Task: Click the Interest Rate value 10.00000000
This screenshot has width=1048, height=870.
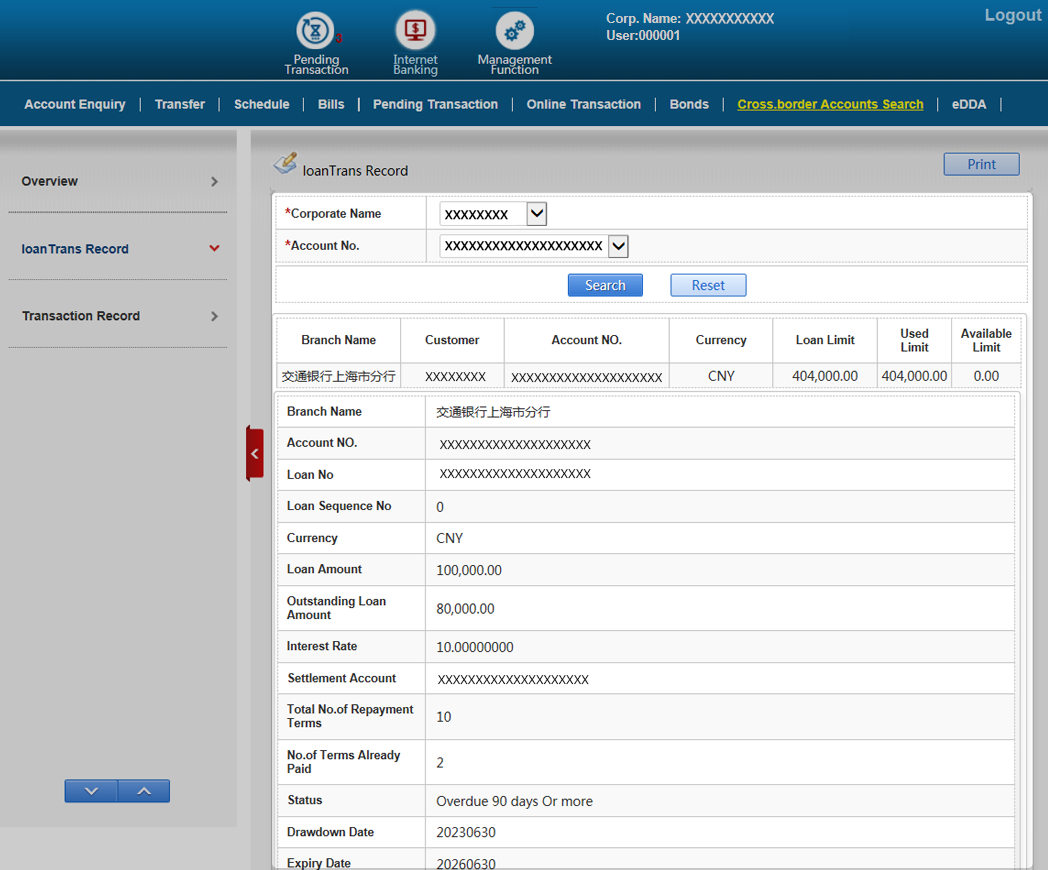Action: [x=475, y=647]
